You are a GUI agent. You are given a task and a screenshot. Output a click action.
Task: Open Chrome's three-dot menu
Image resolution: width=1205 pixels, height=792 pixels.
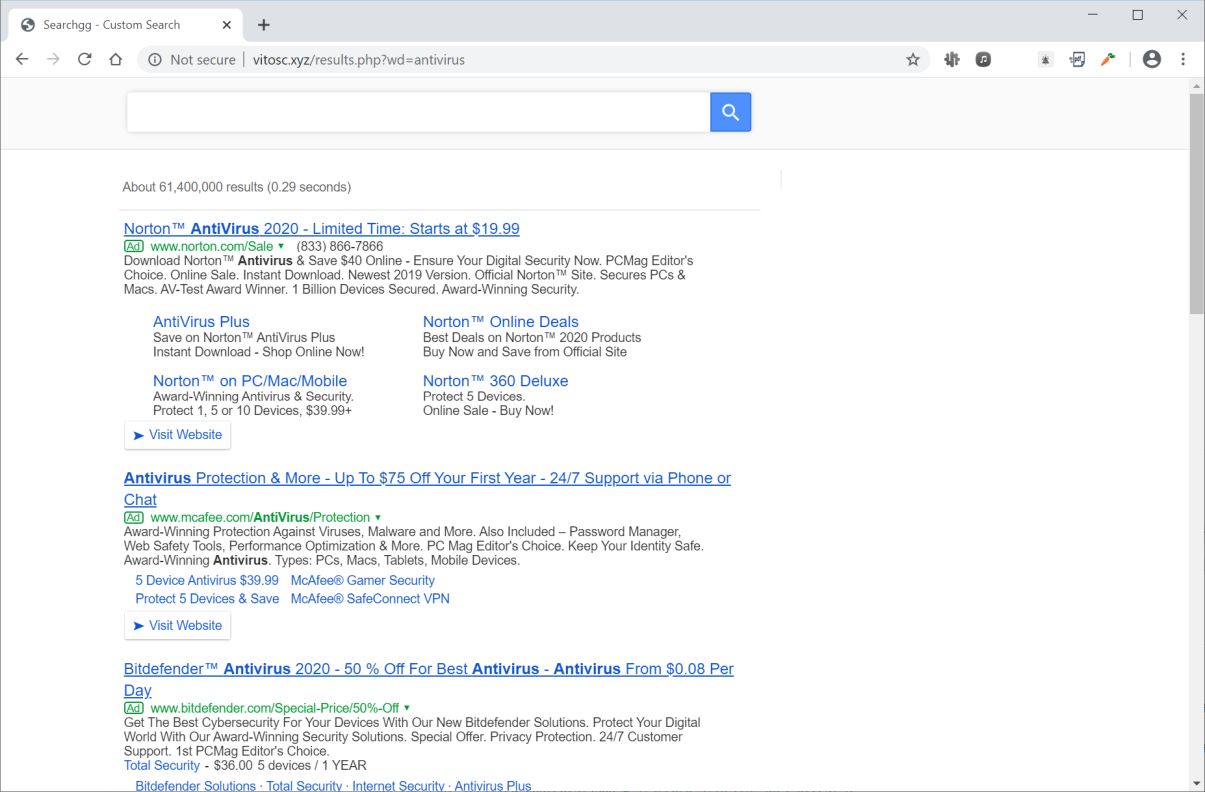click(x=1183, y=60)
